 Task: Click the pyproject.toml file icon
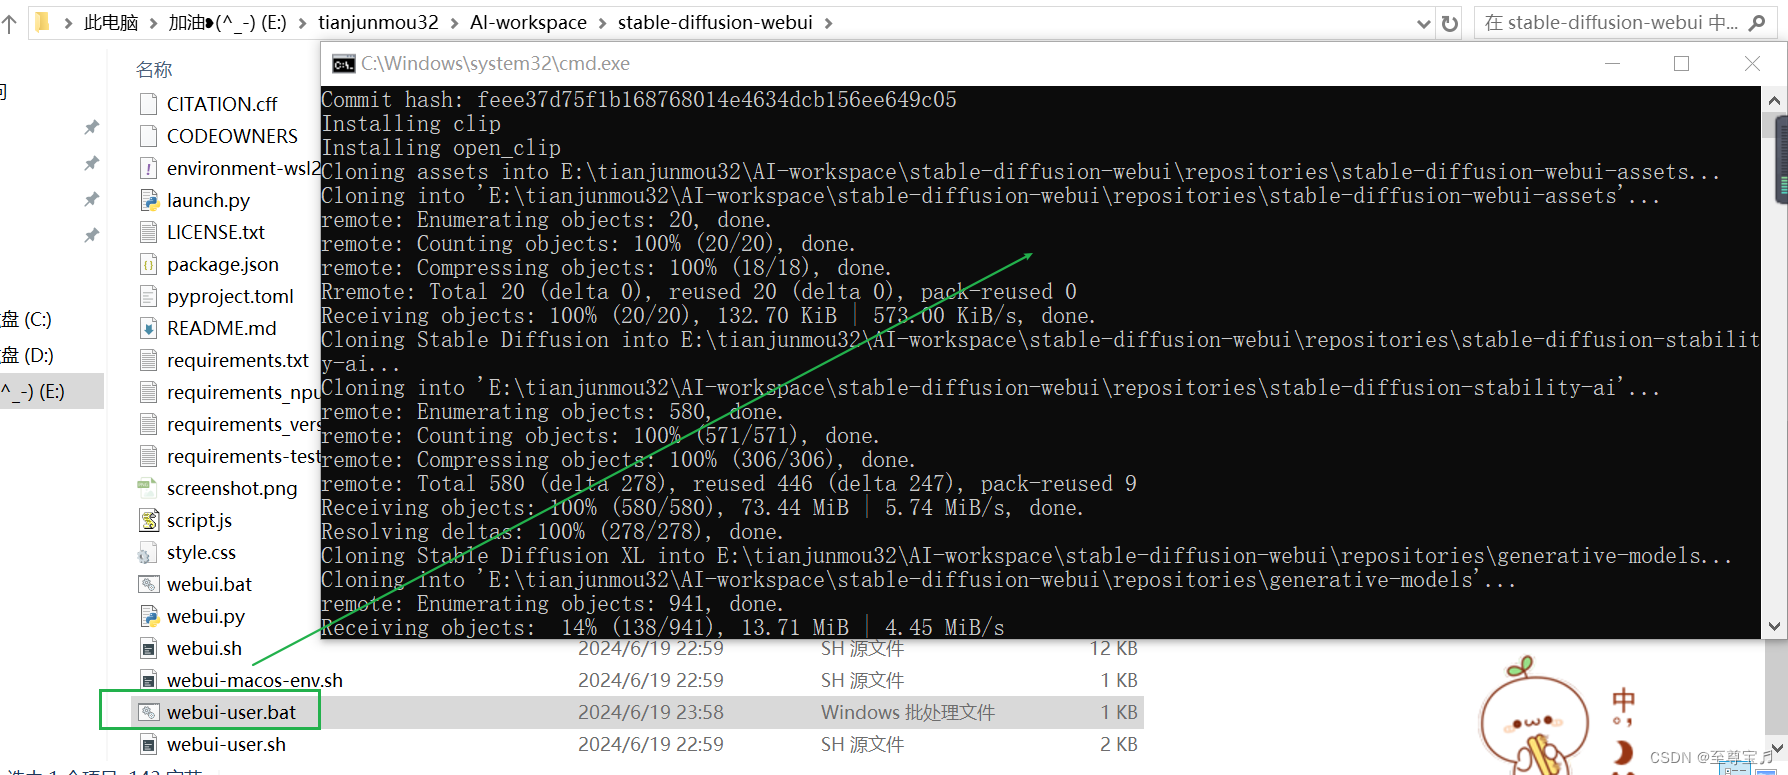(149, 296)
